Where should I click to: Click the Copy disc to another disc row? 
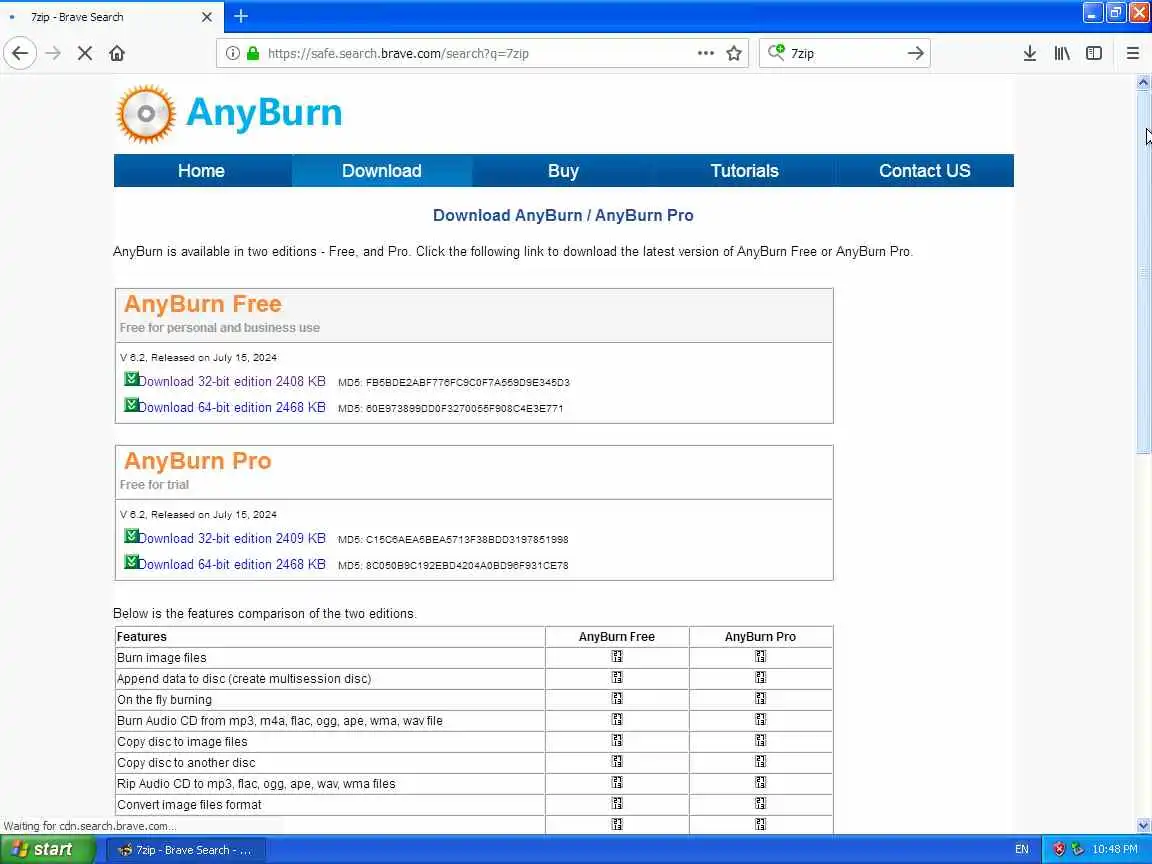(x=187, y=763)
